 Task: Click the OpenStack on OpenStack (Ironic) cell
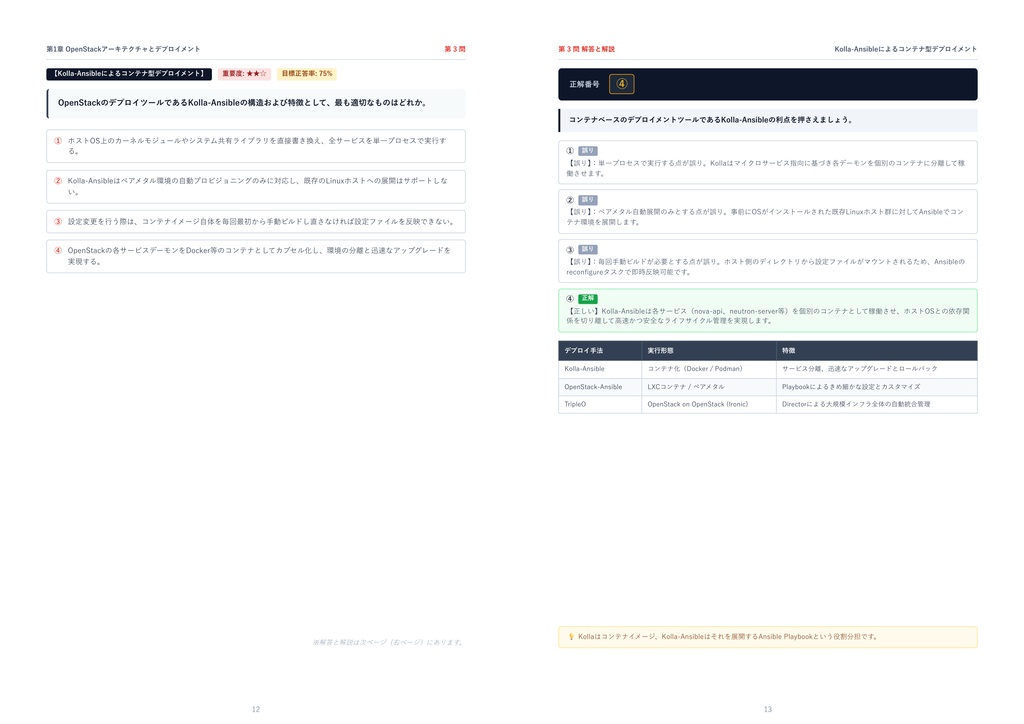(709, 405)
